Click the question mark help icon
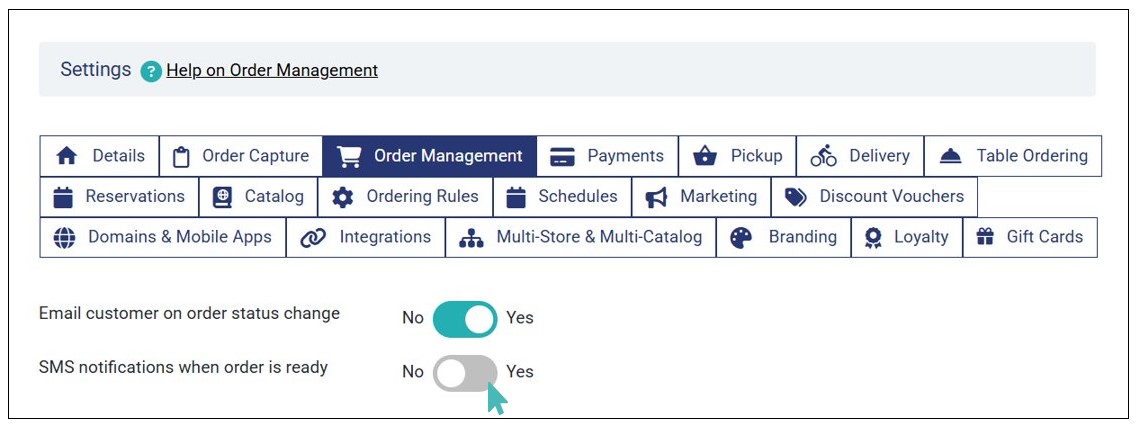Screen dimensions: 1140x427 [151, 71]
